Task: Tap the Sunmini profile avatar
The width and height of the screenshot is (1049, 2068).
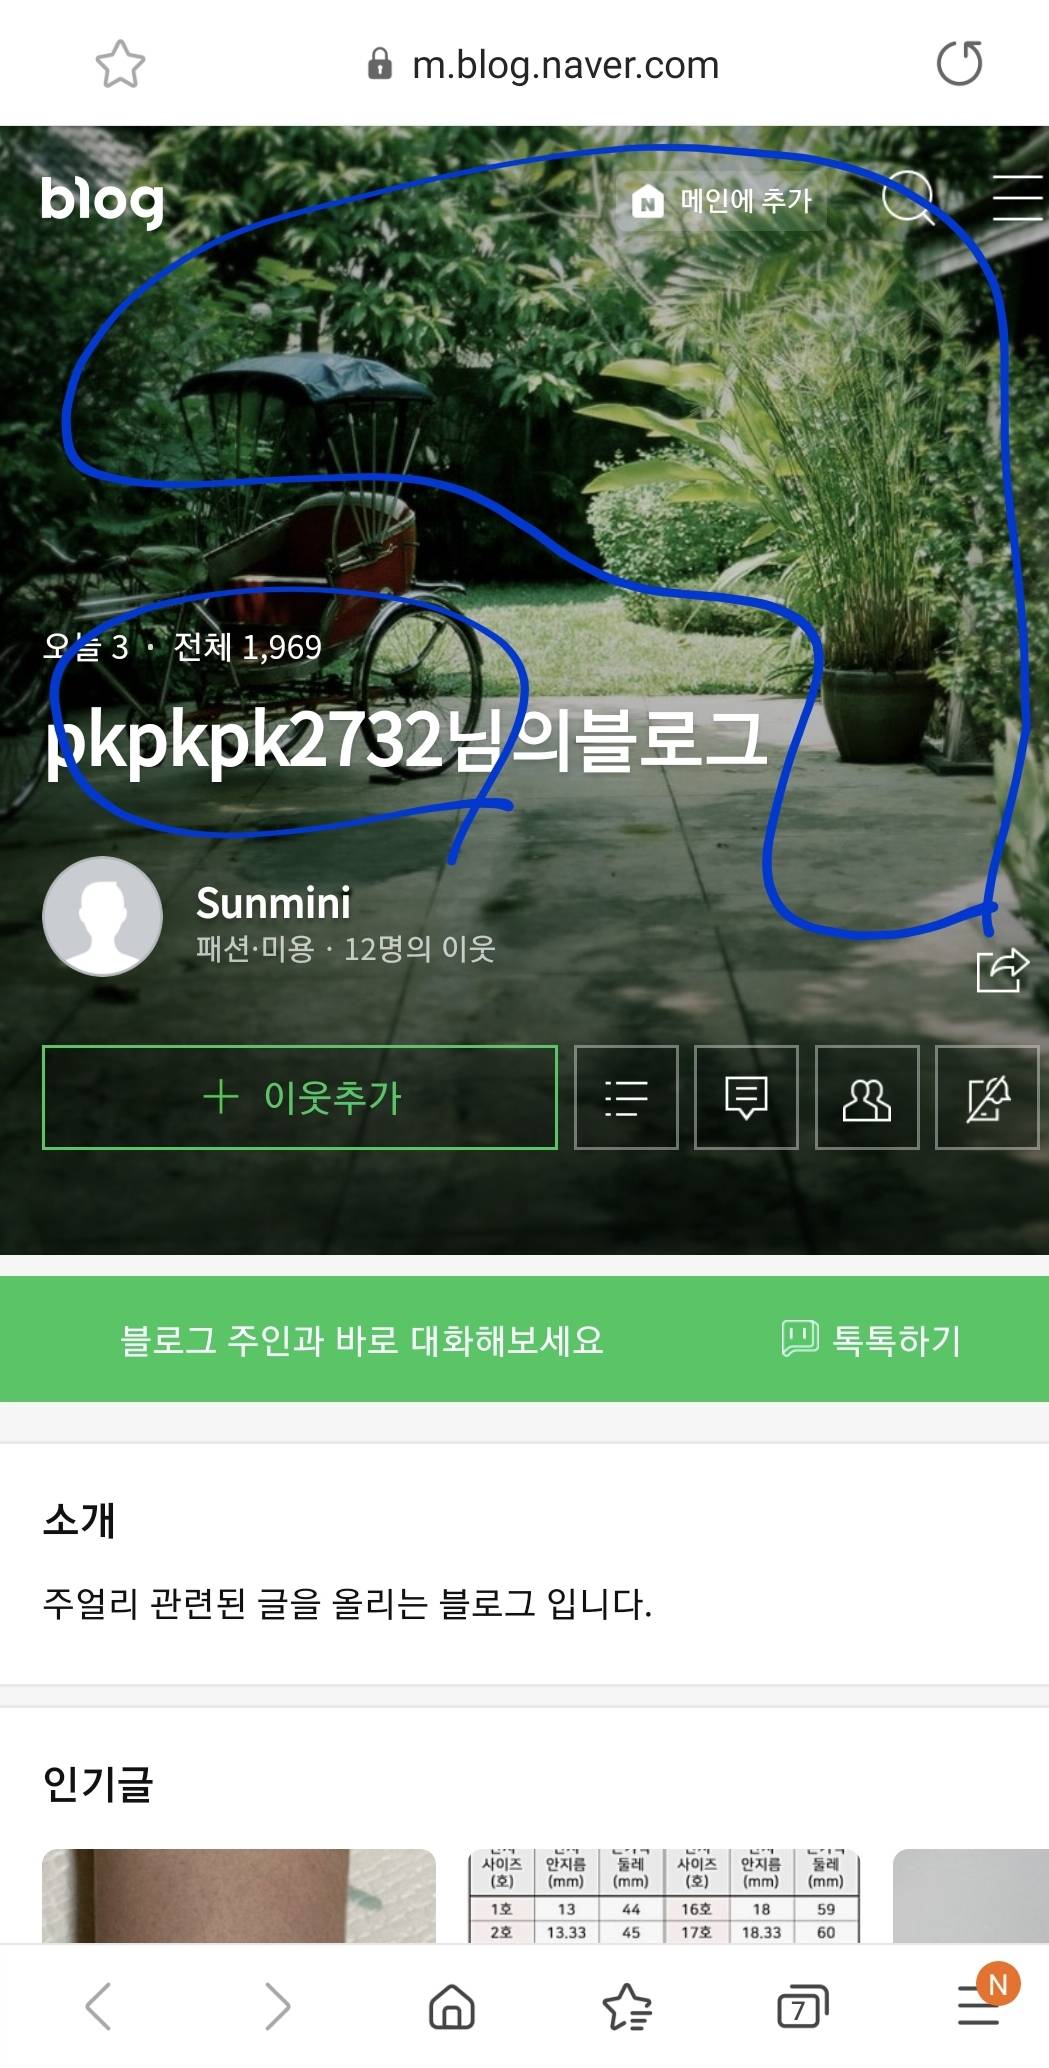Action: click(103, 916)
